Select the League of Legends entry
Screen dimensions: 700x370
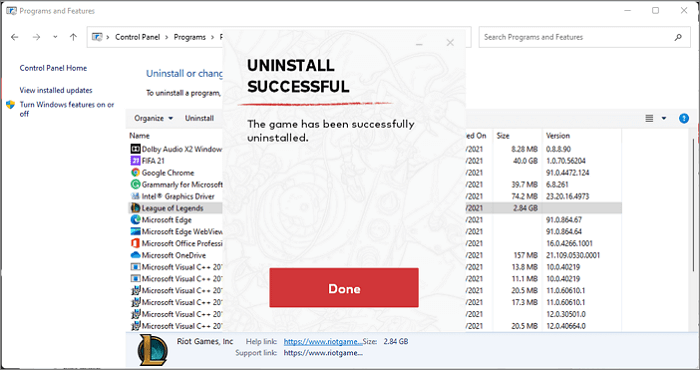172,208
